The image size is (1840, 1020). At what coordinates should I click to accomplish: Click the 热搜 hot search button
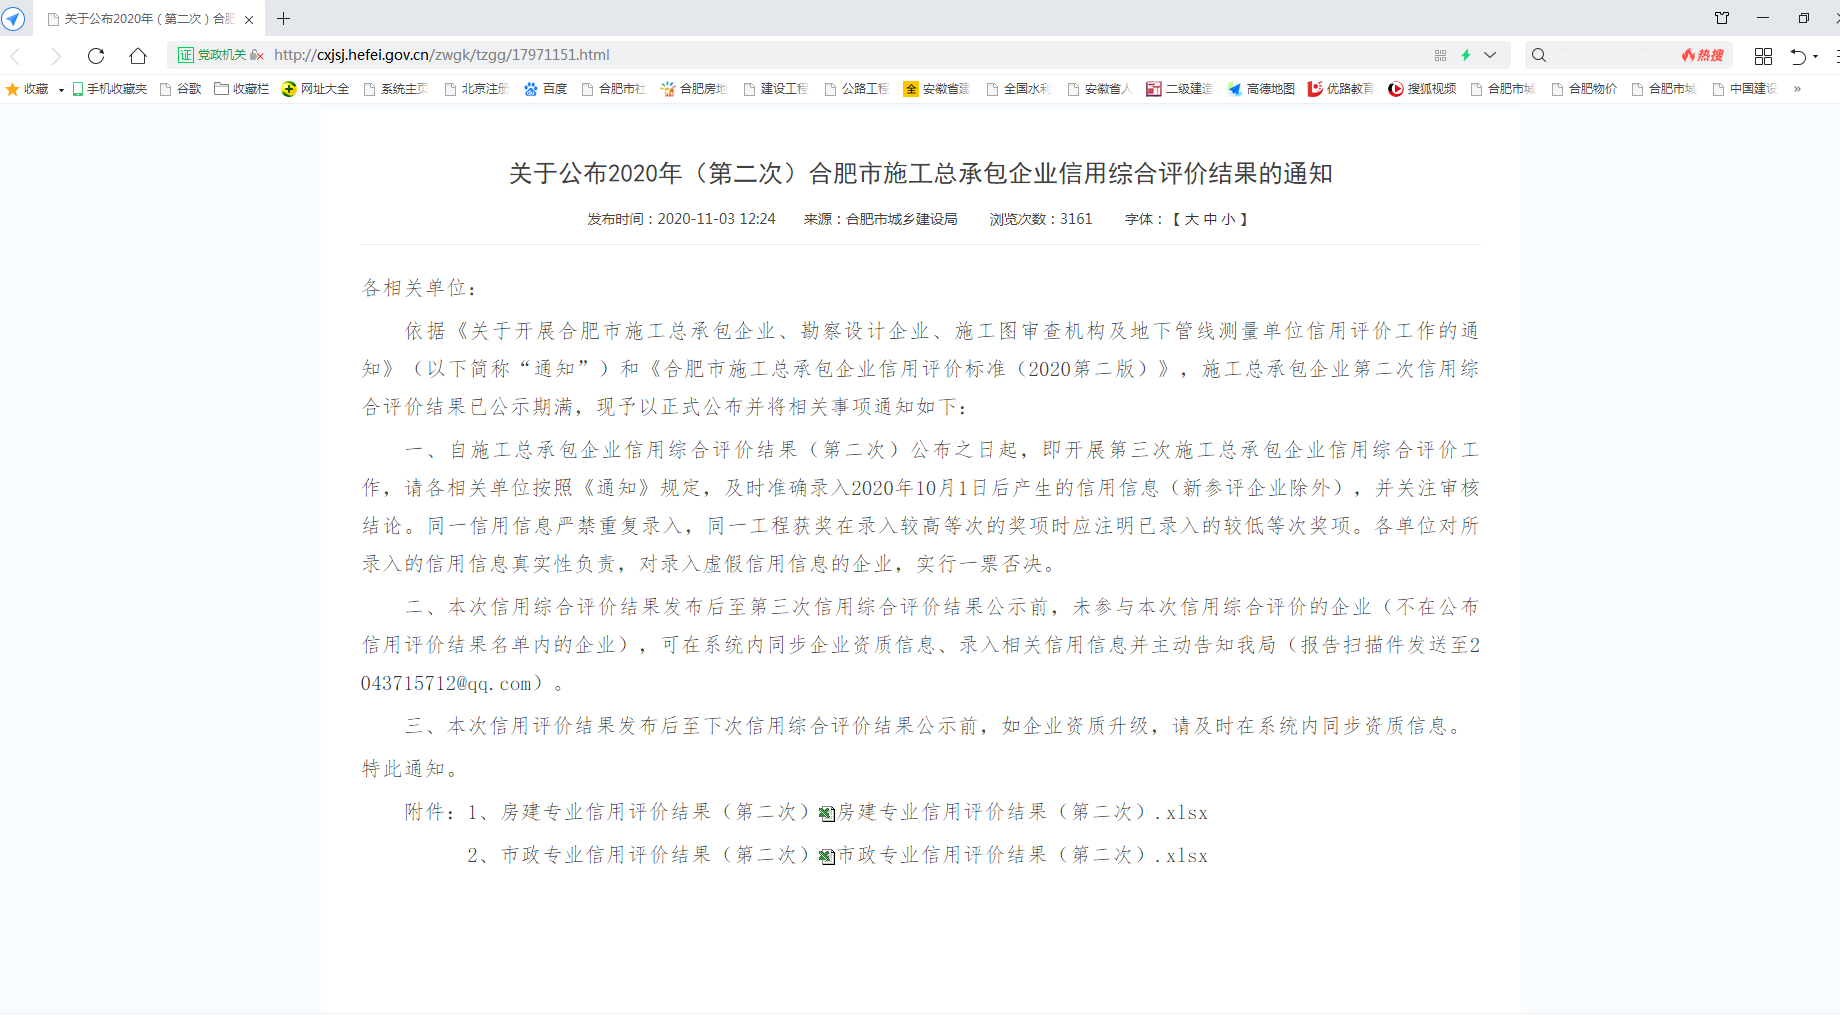pyautogui.click(x=1702, y=55)
